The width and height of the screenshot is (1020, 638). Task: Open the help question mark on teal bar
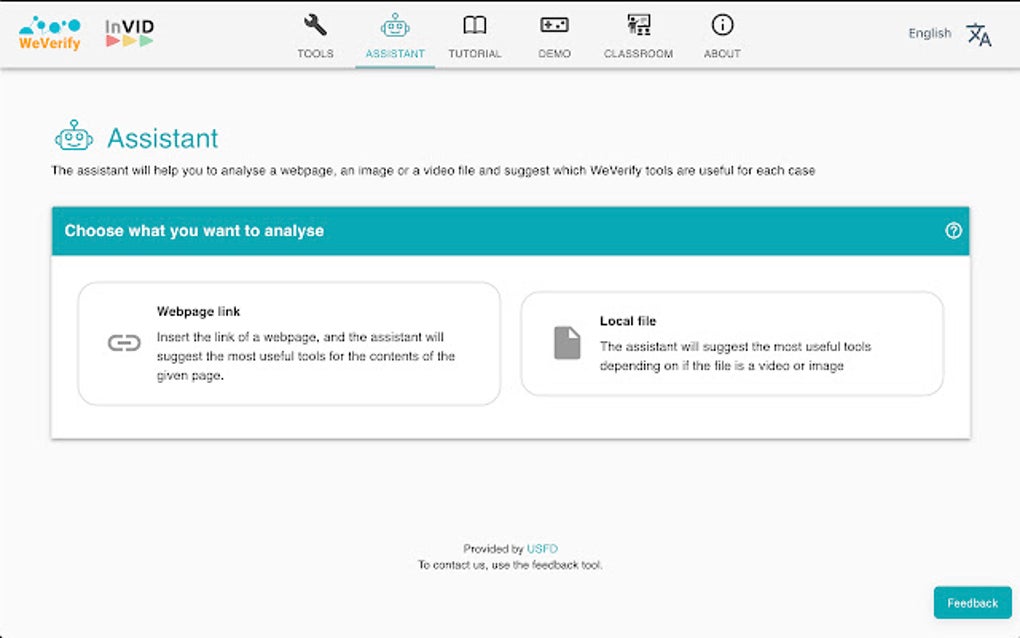pos(953,230)
